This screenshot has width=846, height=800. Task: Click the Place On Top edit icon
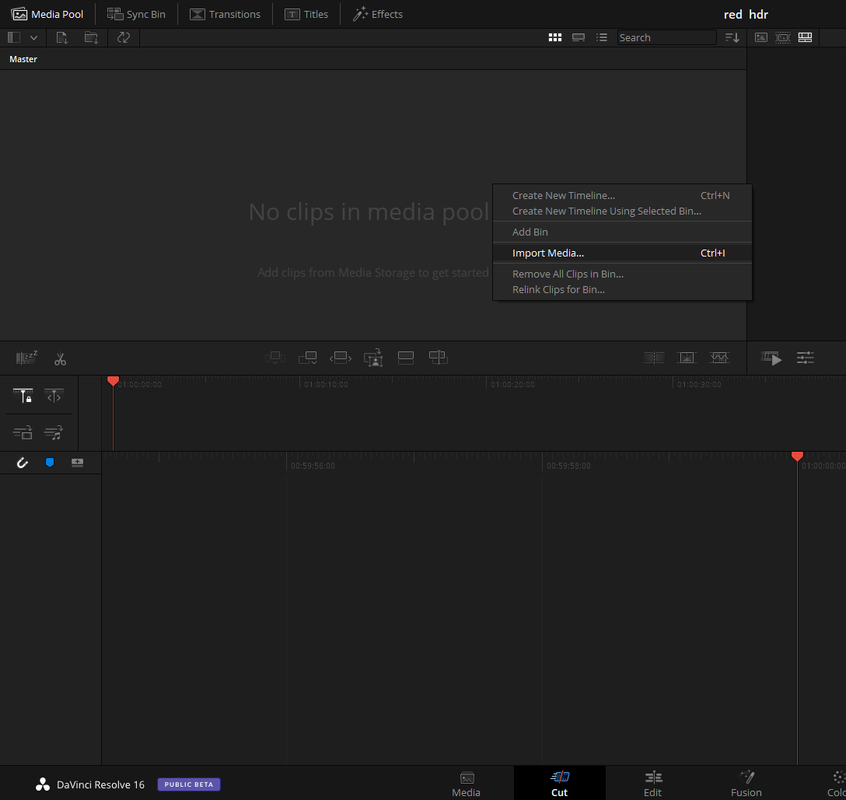coord(406,358)
